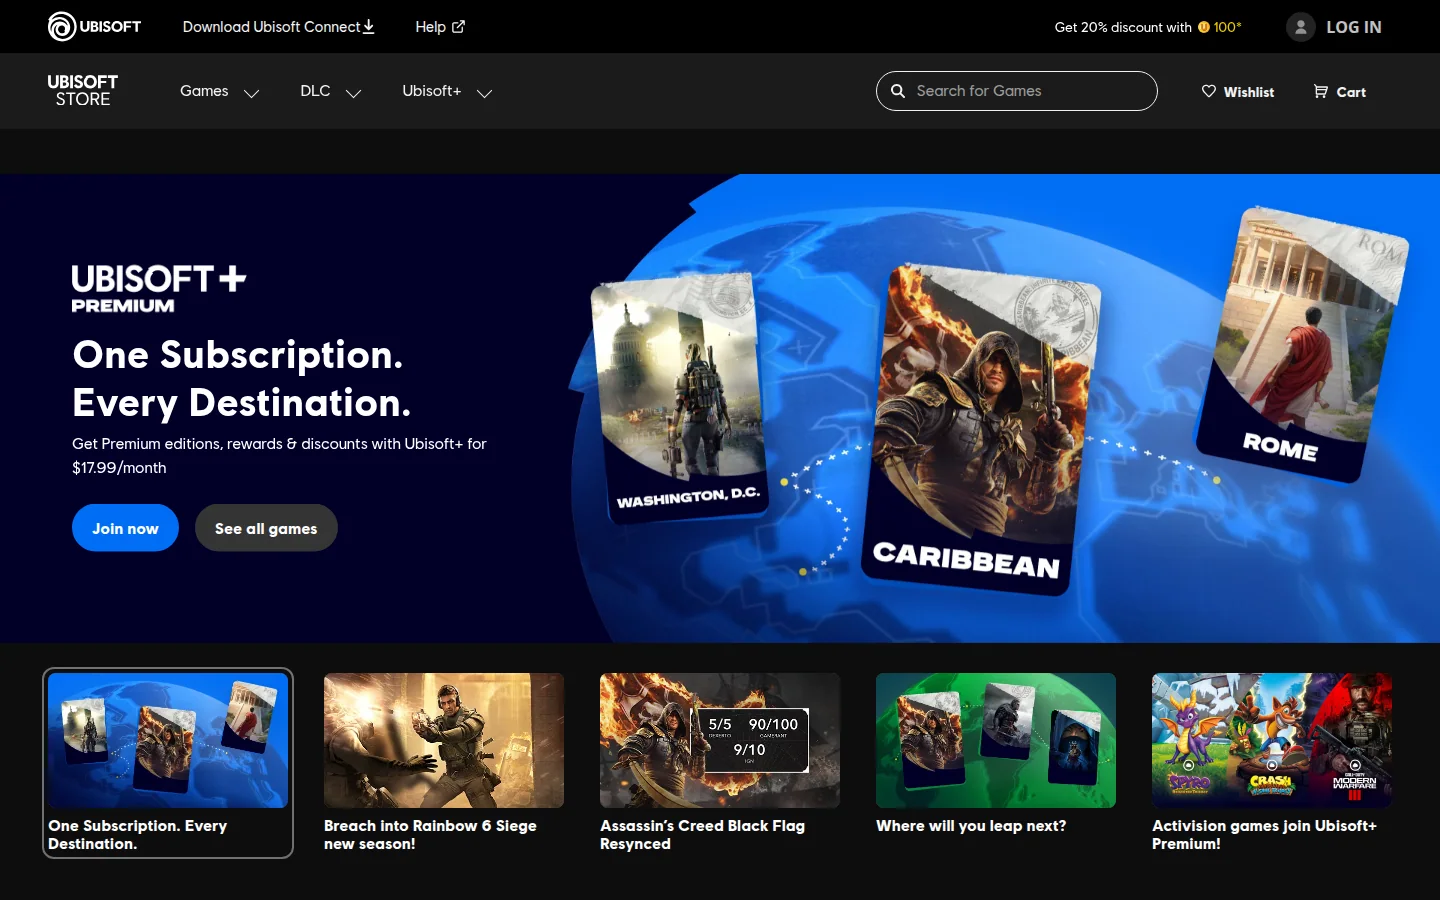The height and width of the screenshot is (900, 1440).
Task: Click the Caribbean destination card
Action: [x=980, y=430]
